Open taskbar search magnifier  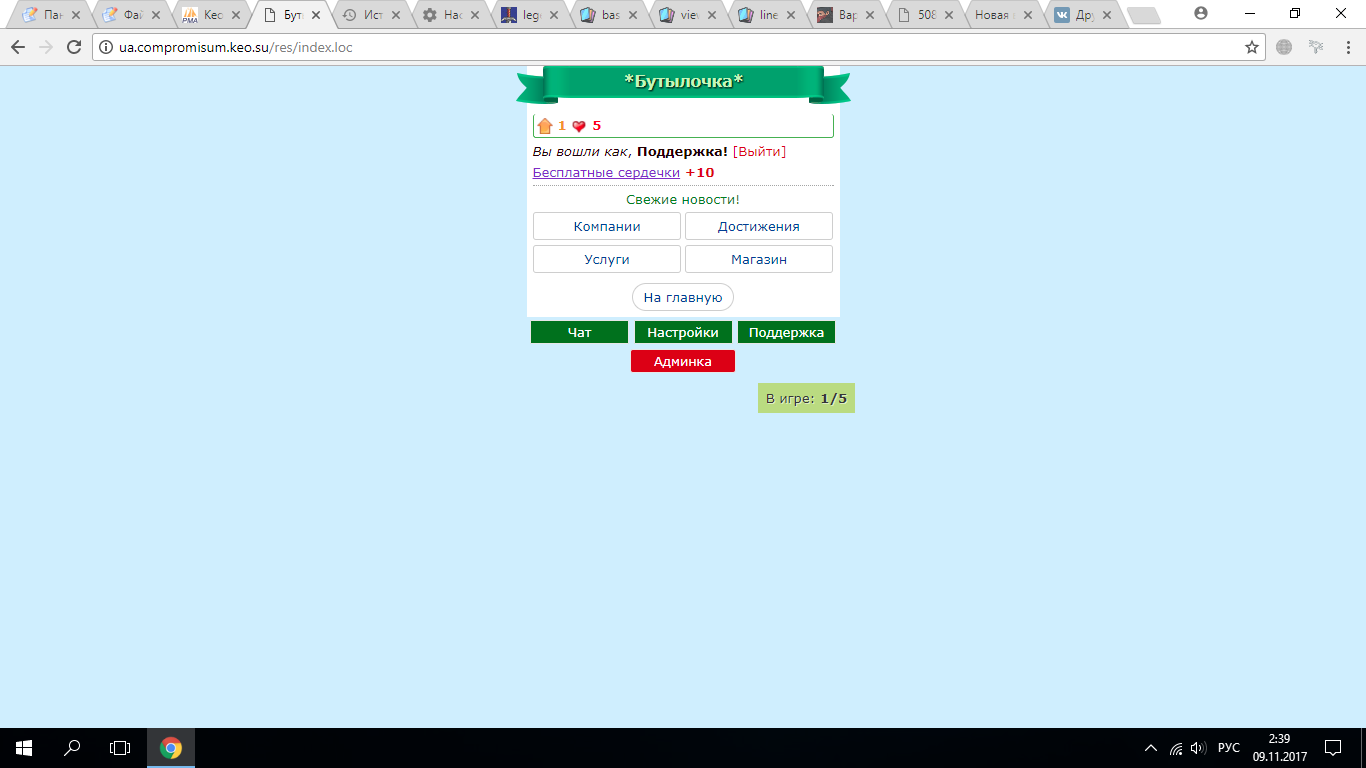coord(72,747)
